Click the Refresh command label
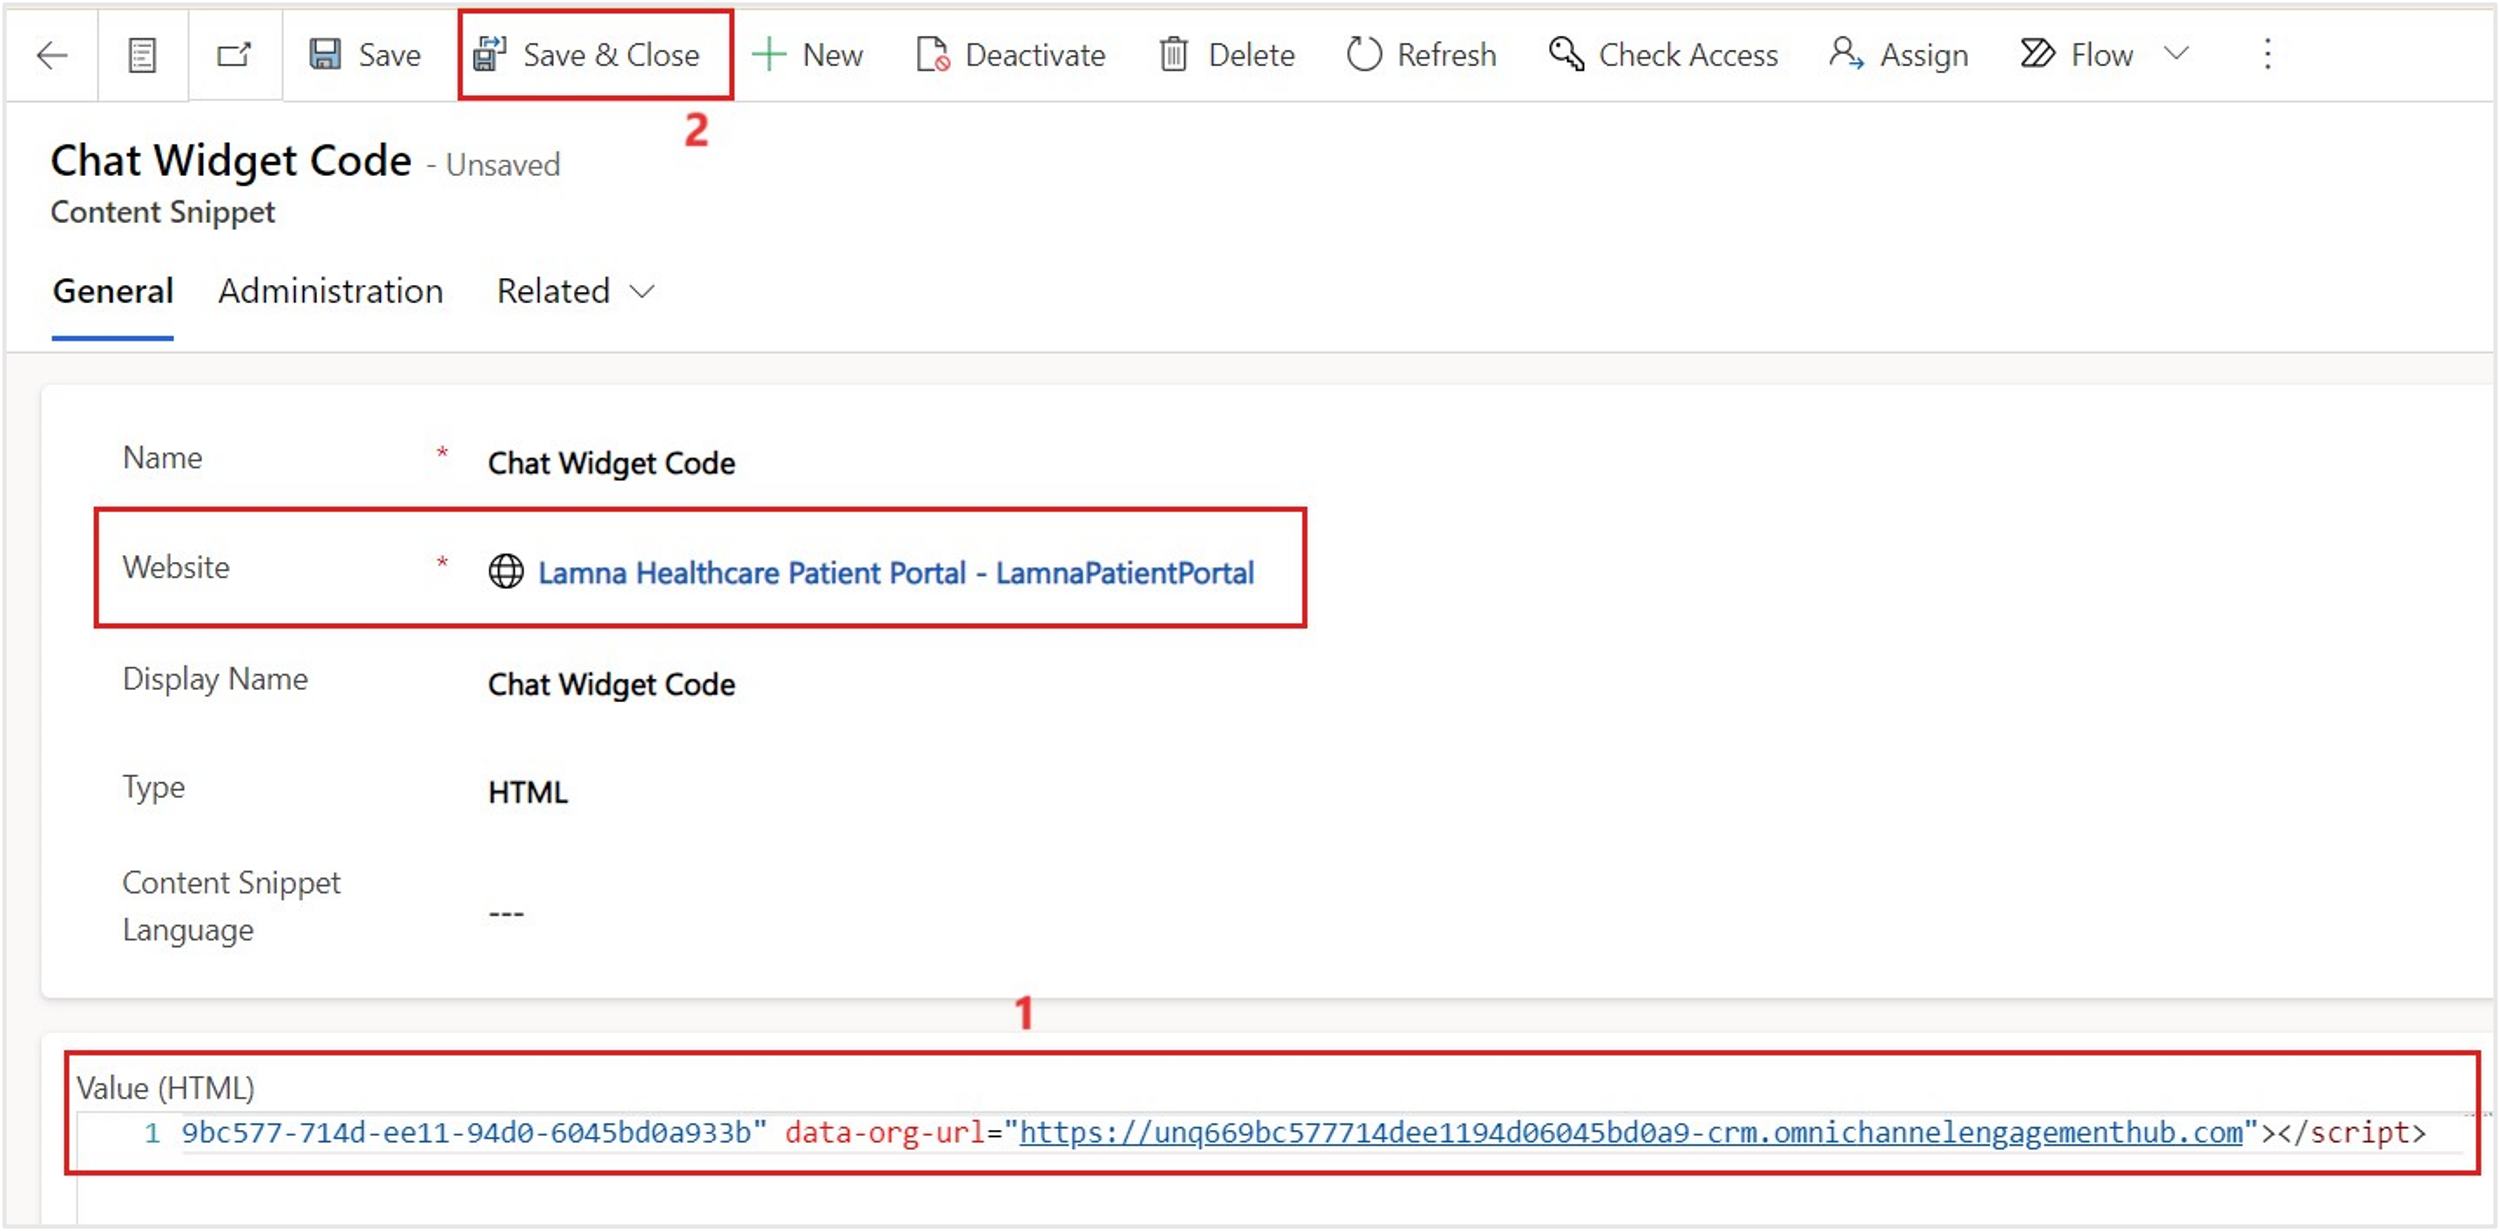2500x1231 pixels. 1447,55
